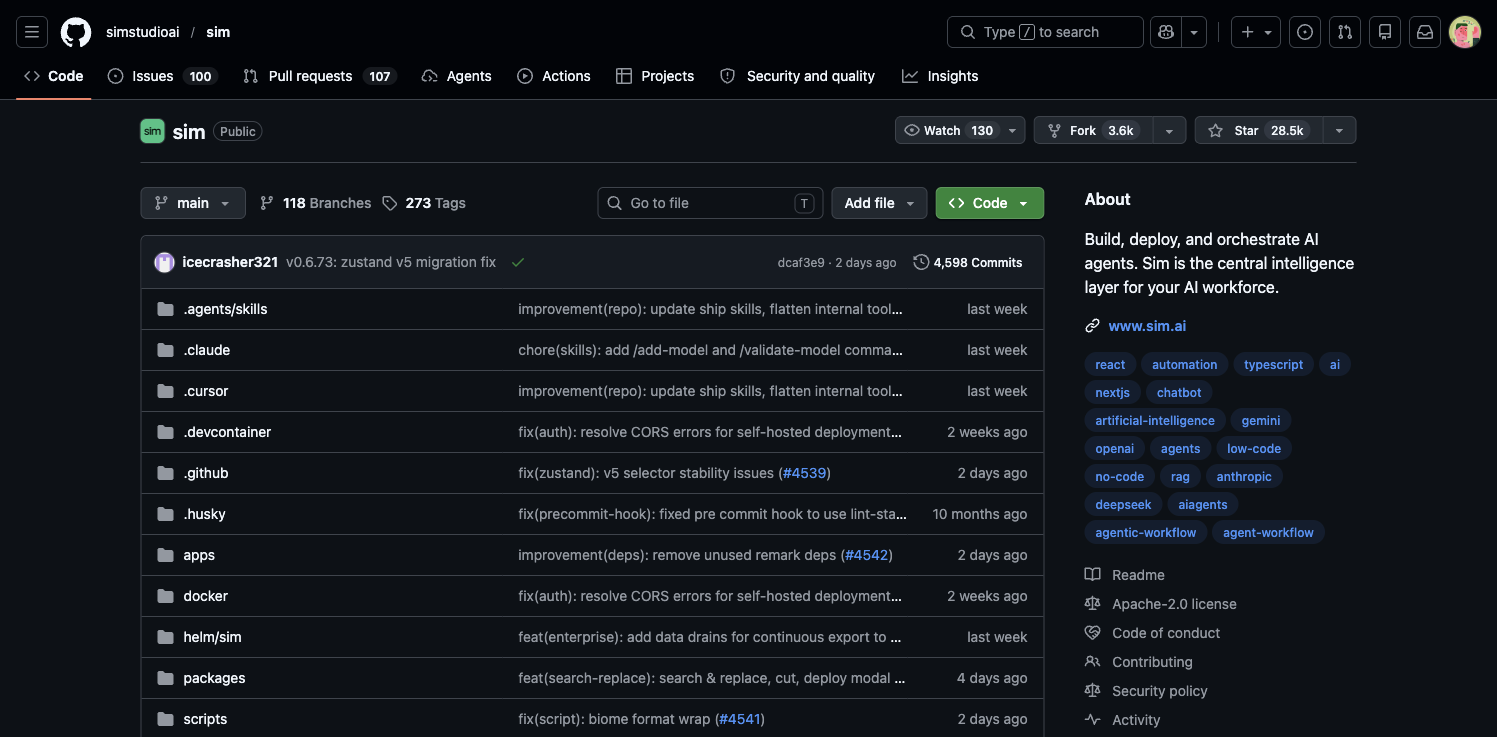Open the .claude folder icon
This screenshot has height=737, width=1497.
tap(165, 350)
